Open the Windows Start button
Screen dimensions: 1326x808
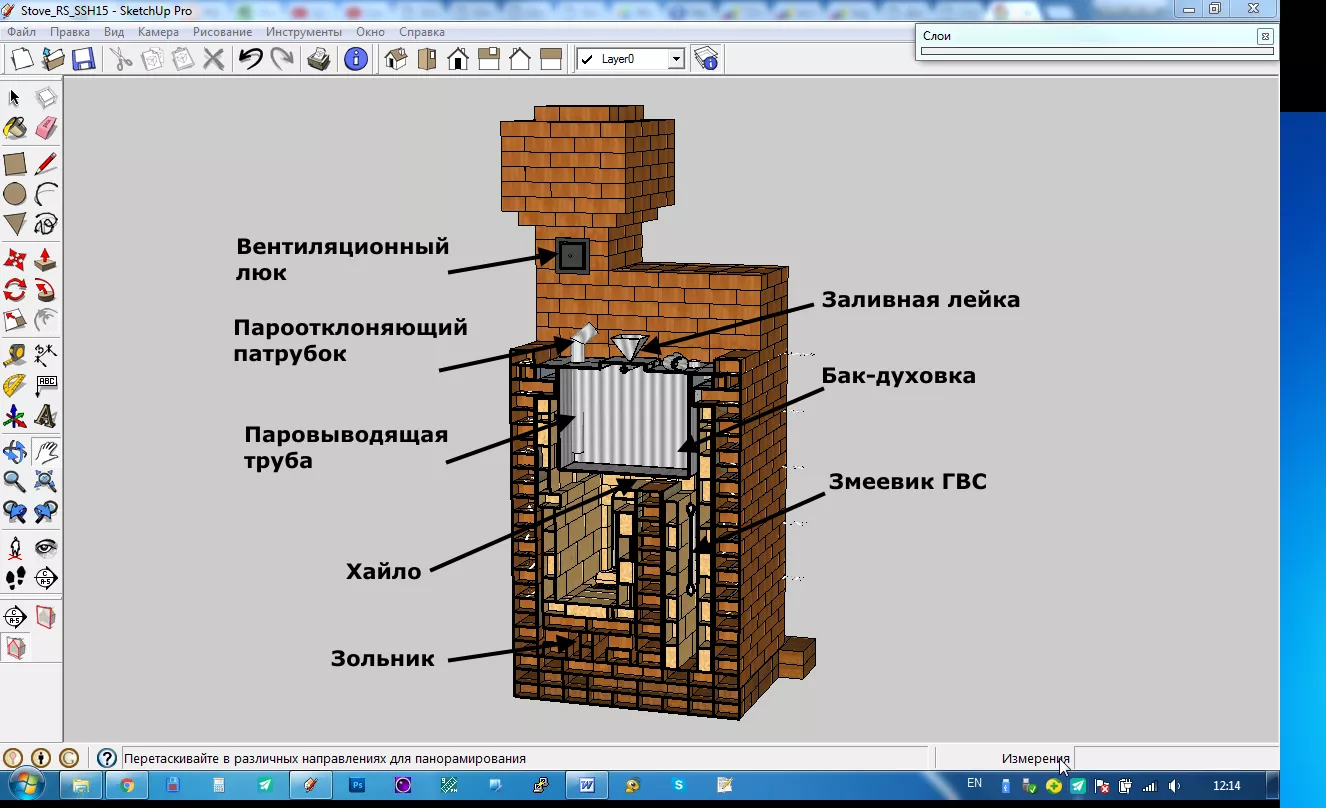27,785
